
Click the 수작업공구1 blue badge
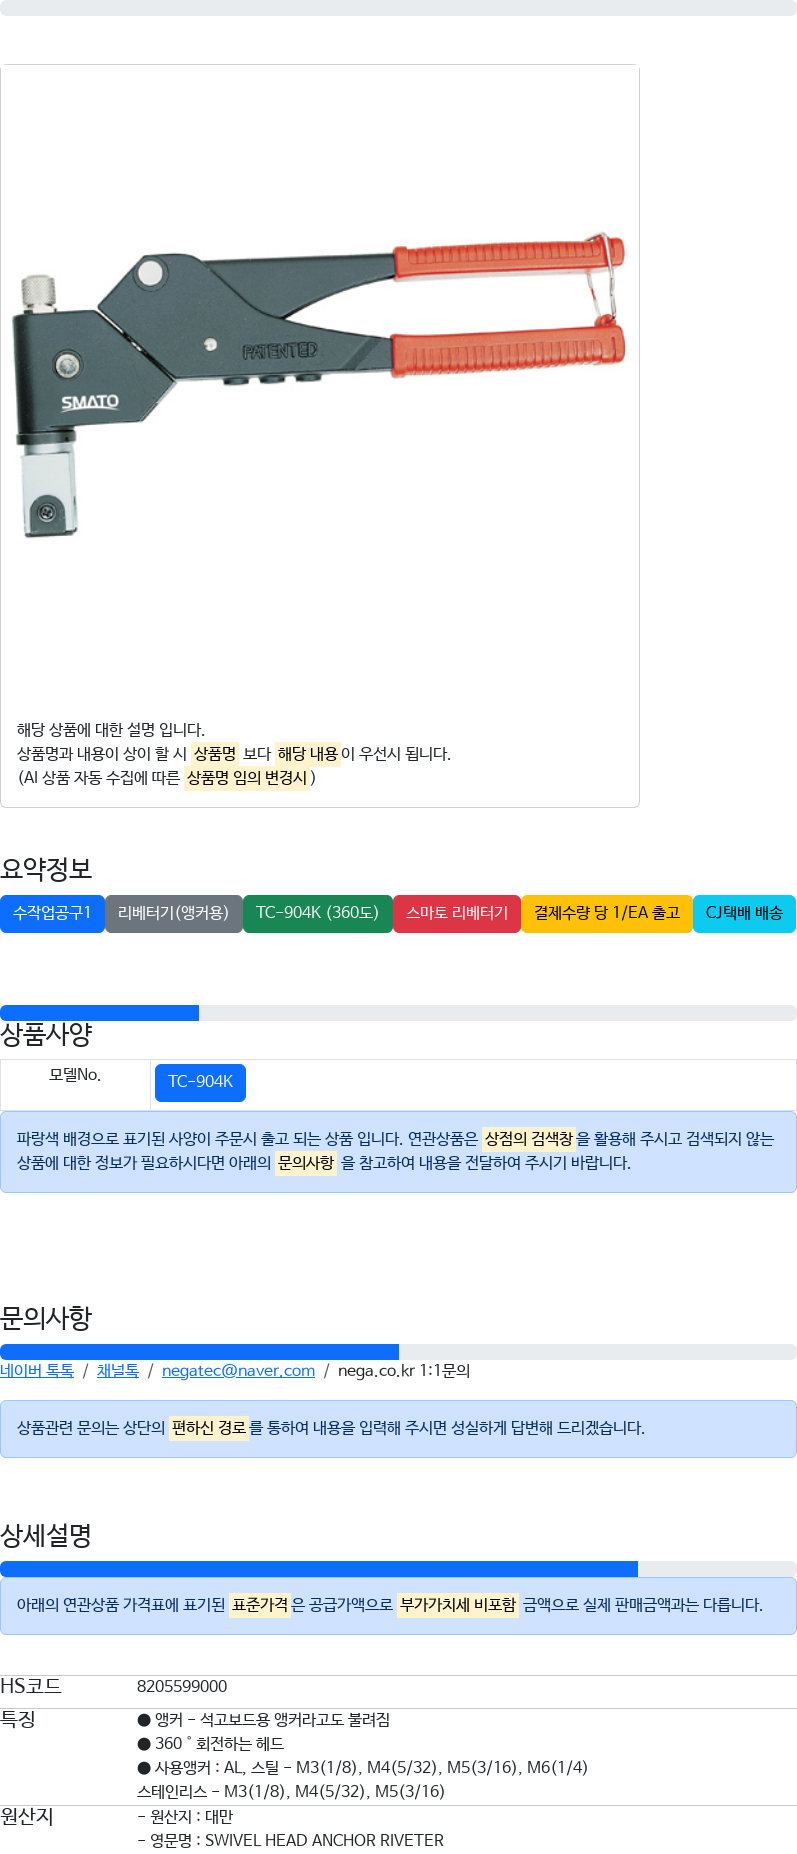point(52,913)
